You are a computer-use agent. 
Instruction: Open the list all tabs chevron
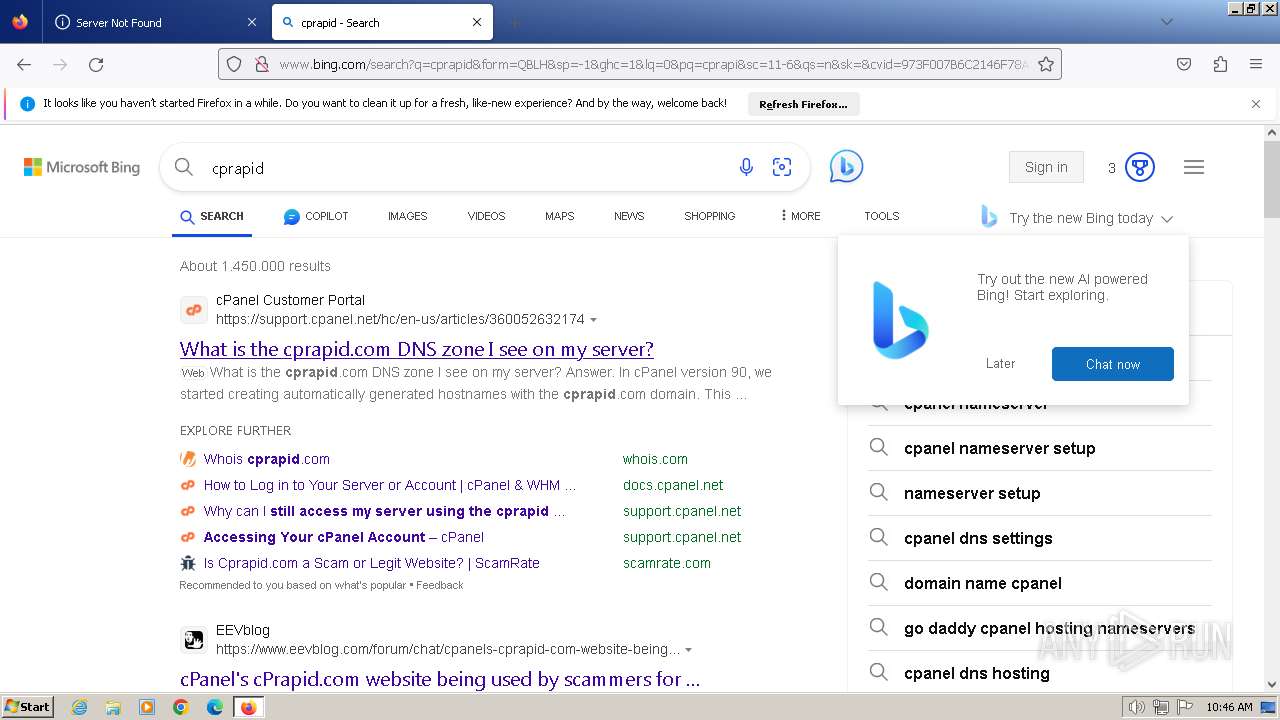[1166, 22]
